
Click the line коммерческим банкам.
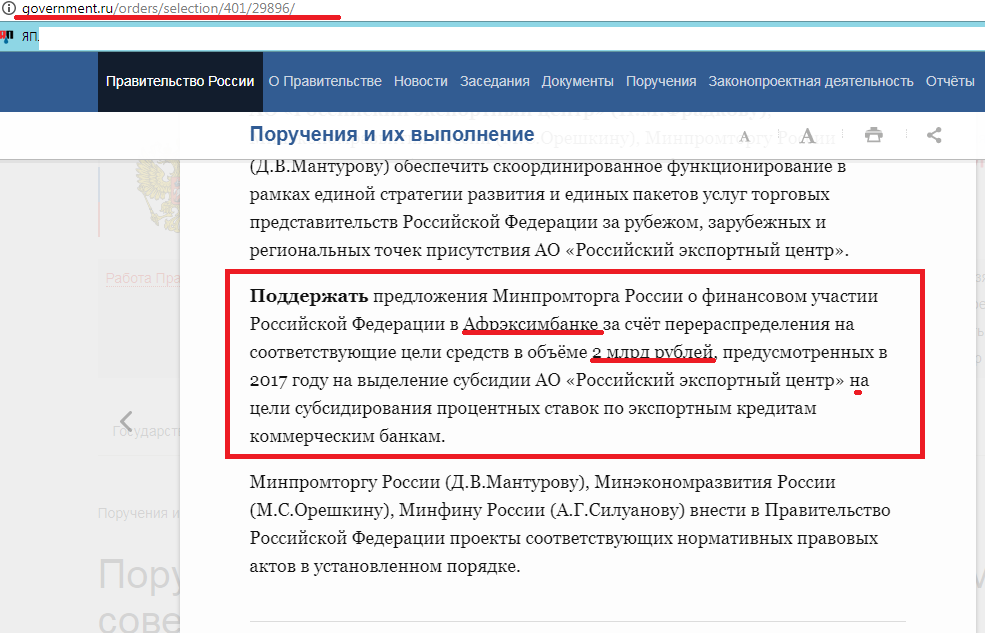click(347, 436)
